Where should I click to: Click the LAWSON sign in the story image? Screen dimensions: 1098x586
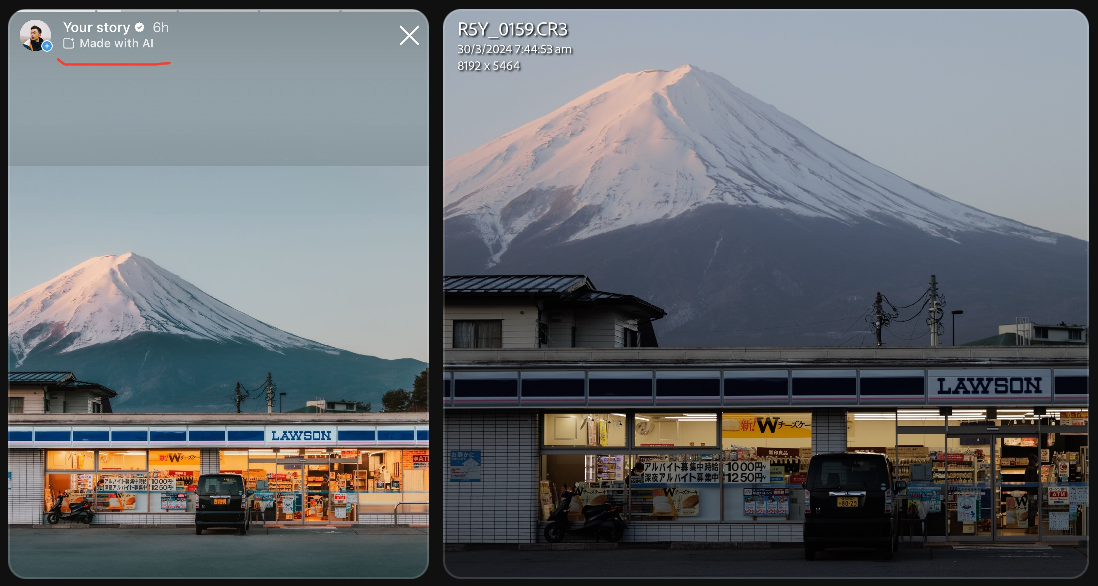point(301,435)
